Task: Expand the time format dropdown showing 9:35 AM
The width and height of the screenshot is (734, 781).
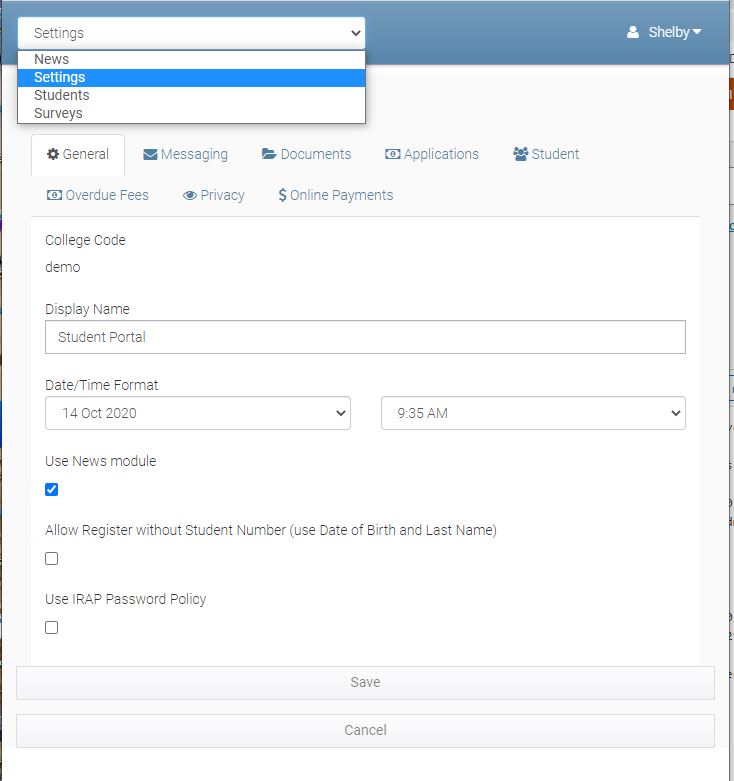Action: click(533, 413)
